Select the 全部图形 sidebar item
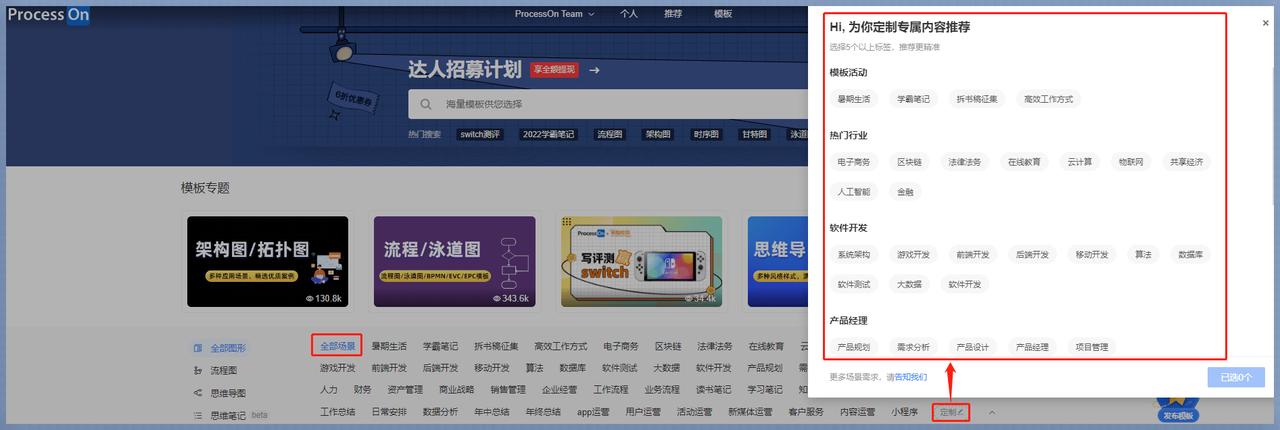Image resolution: width=1280 pixels, height=430 pixels. [x=228, y=348]
